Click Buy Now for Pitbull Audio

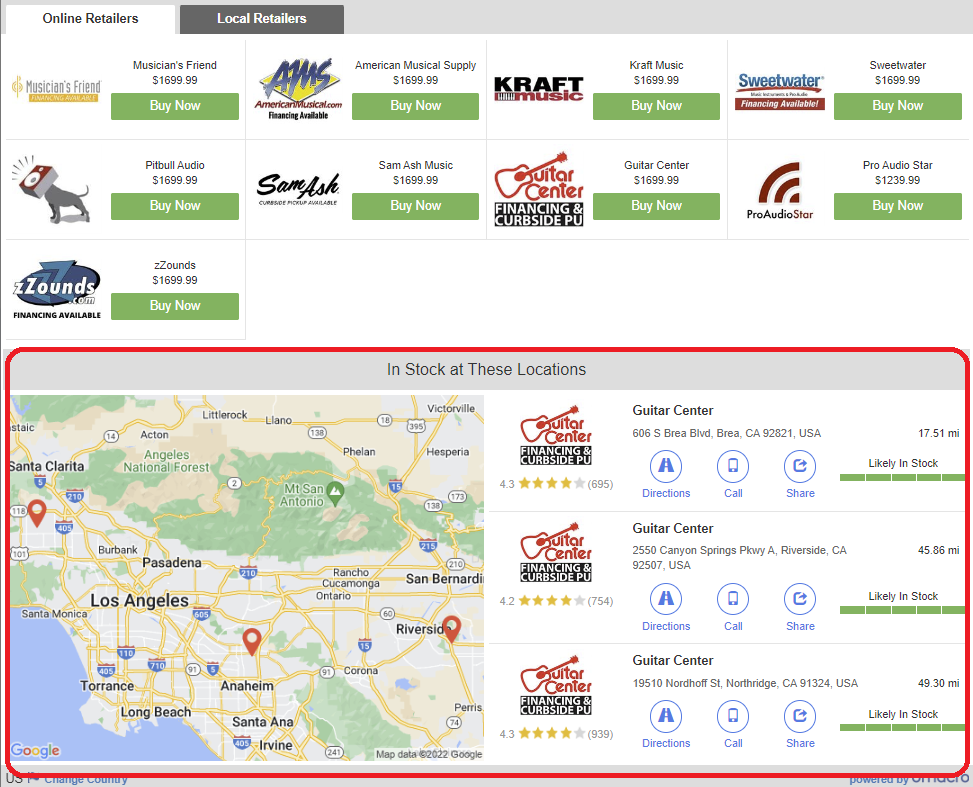(x=174, y=206)
